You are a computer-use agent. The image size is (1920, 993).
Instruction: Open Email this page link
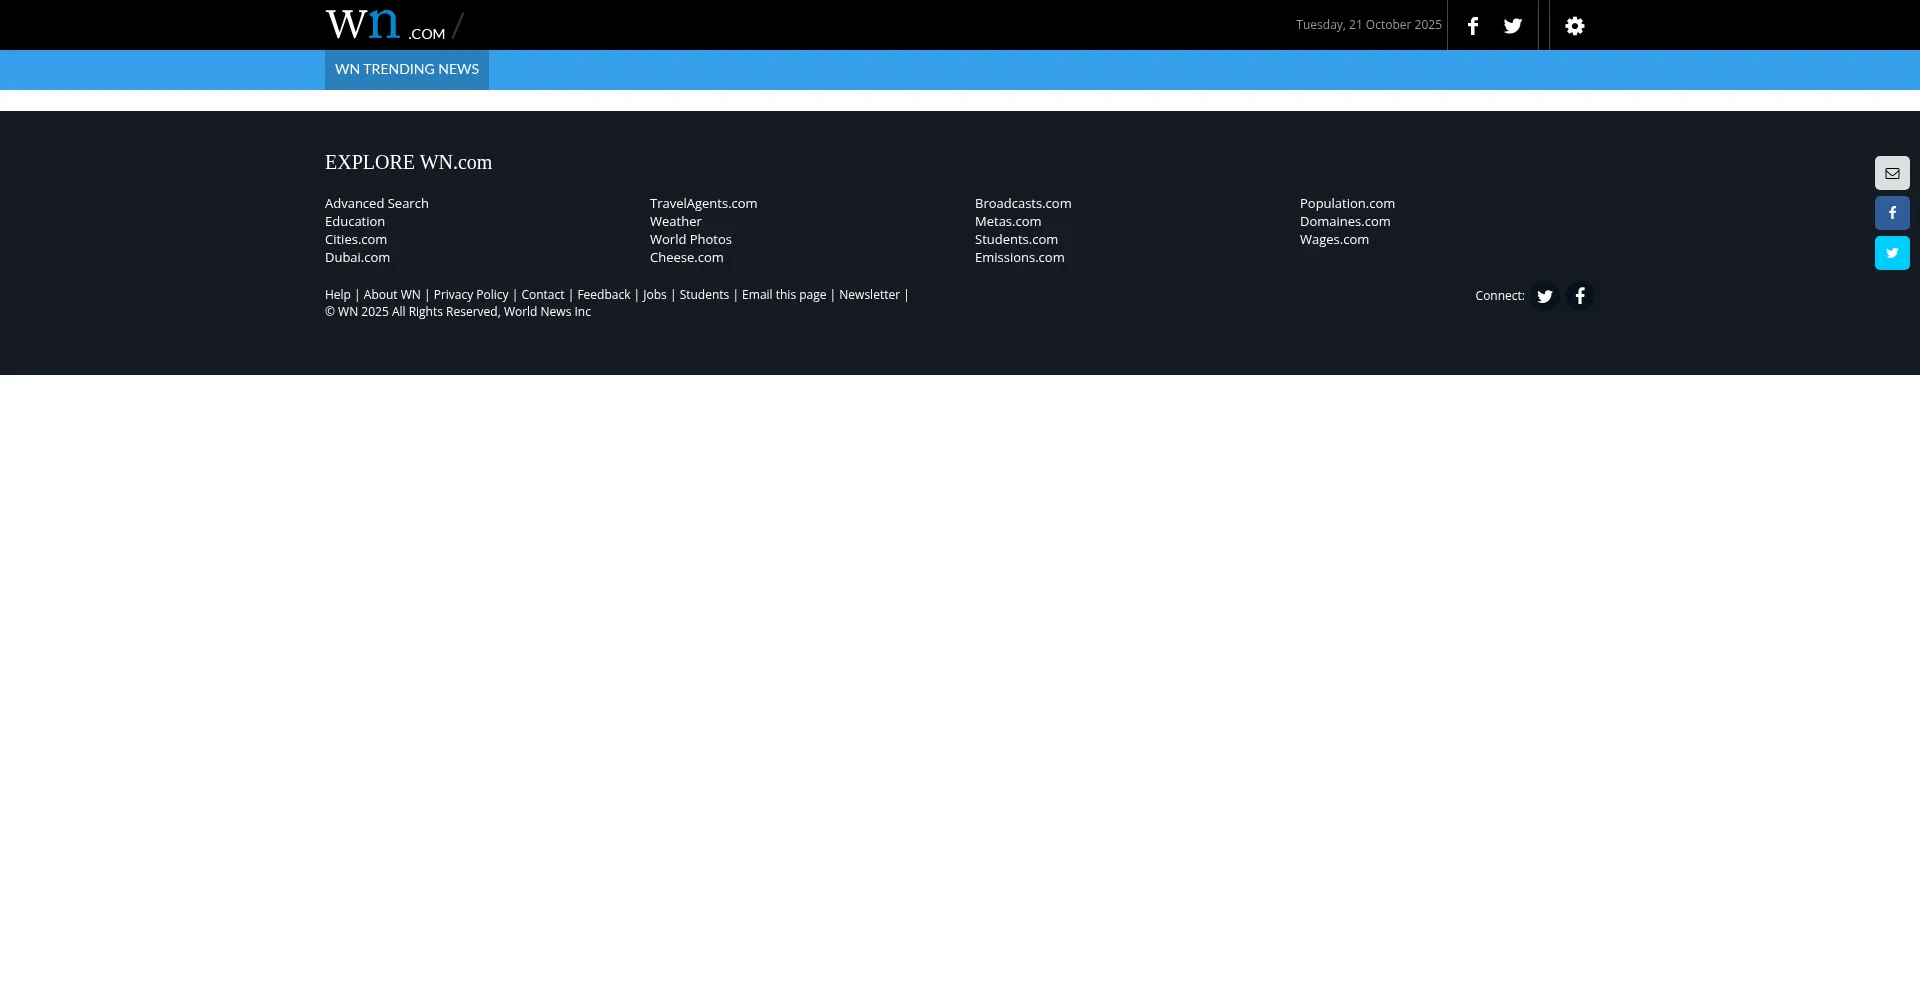click(x=783, y=295)
